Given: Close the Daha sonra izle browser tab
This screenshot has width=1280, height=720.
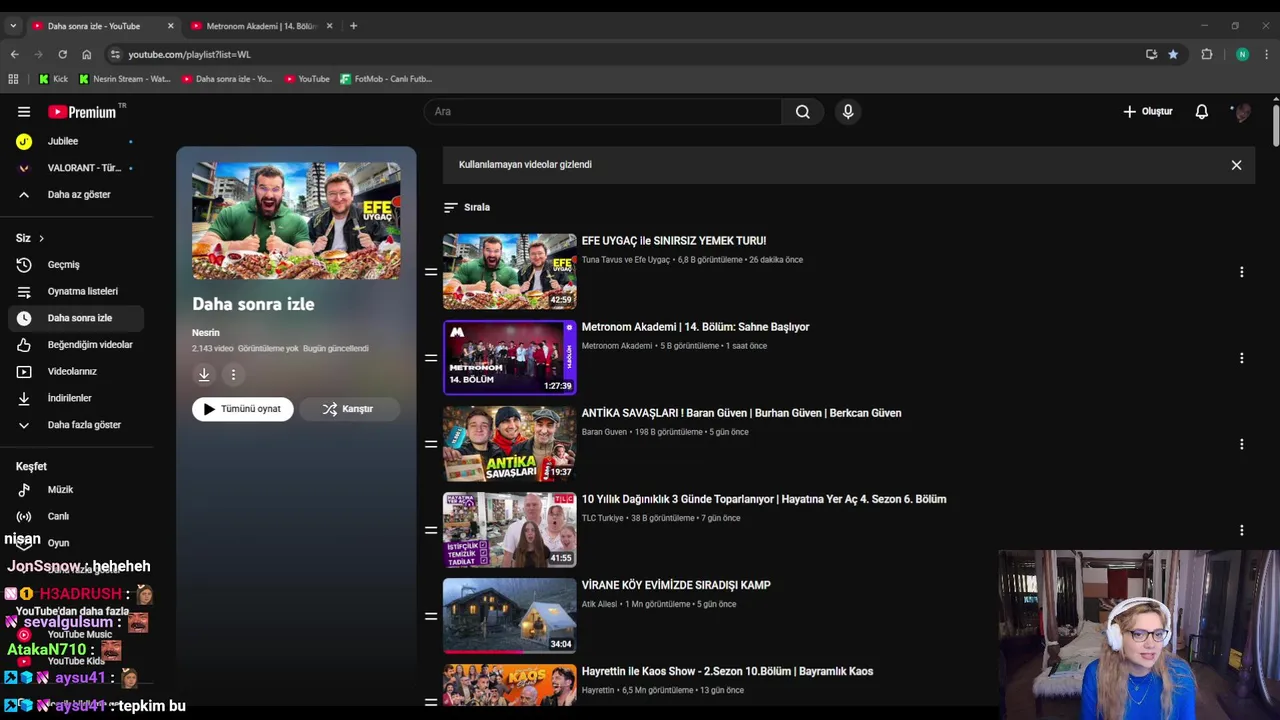Looking at the screenshot, I should (170, 26).
